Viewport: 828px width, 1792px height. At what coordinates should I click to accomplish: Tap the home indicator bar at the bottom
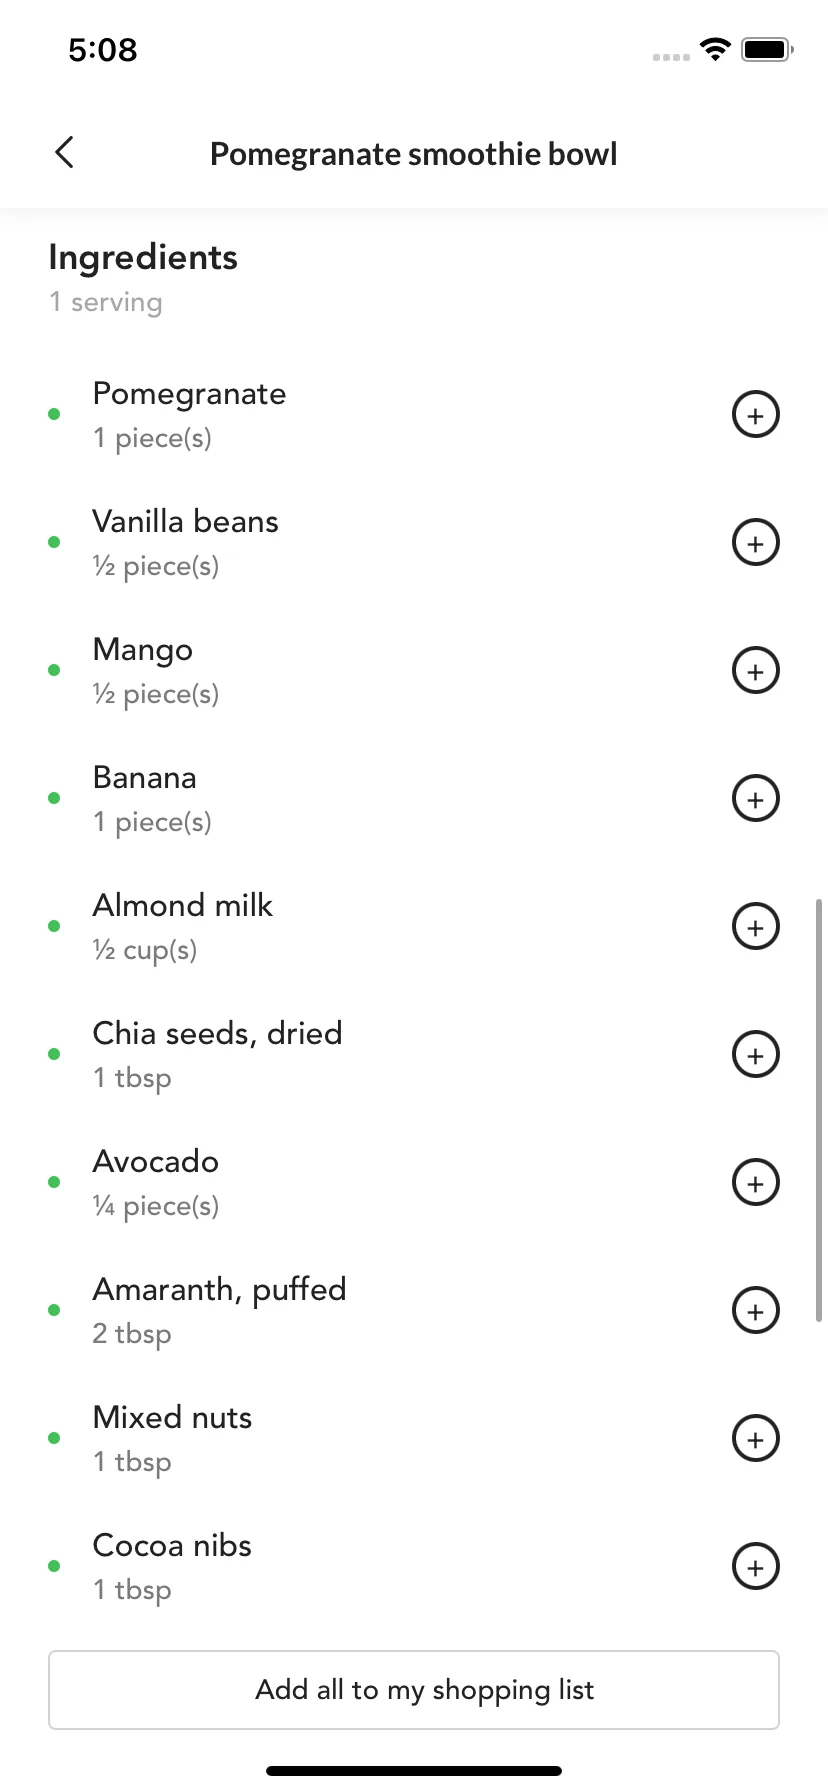(x=414, y=1771)
